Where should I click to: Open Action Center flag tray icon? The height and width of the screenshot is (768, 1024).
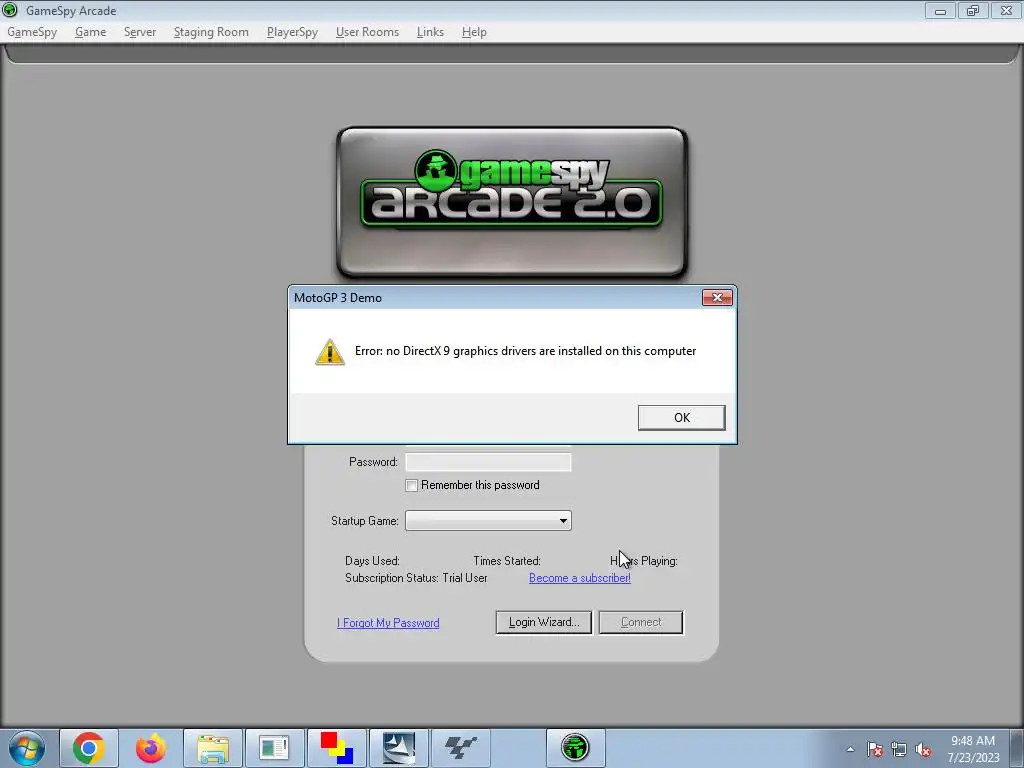coord(875,749)
